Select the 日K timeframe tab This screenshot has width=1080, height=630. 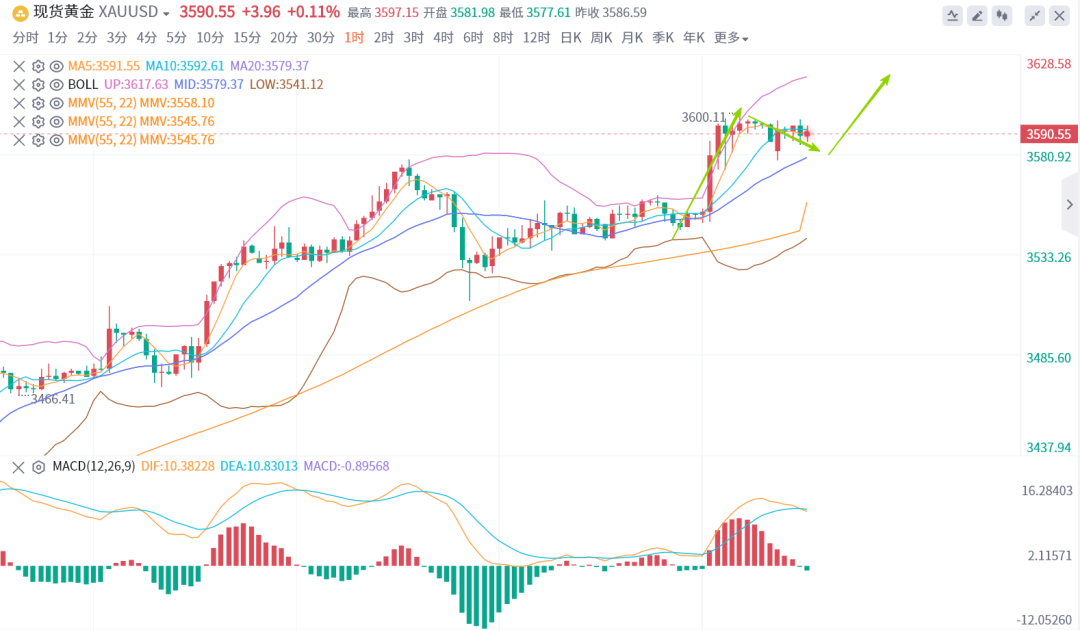(x=570, y=38)
